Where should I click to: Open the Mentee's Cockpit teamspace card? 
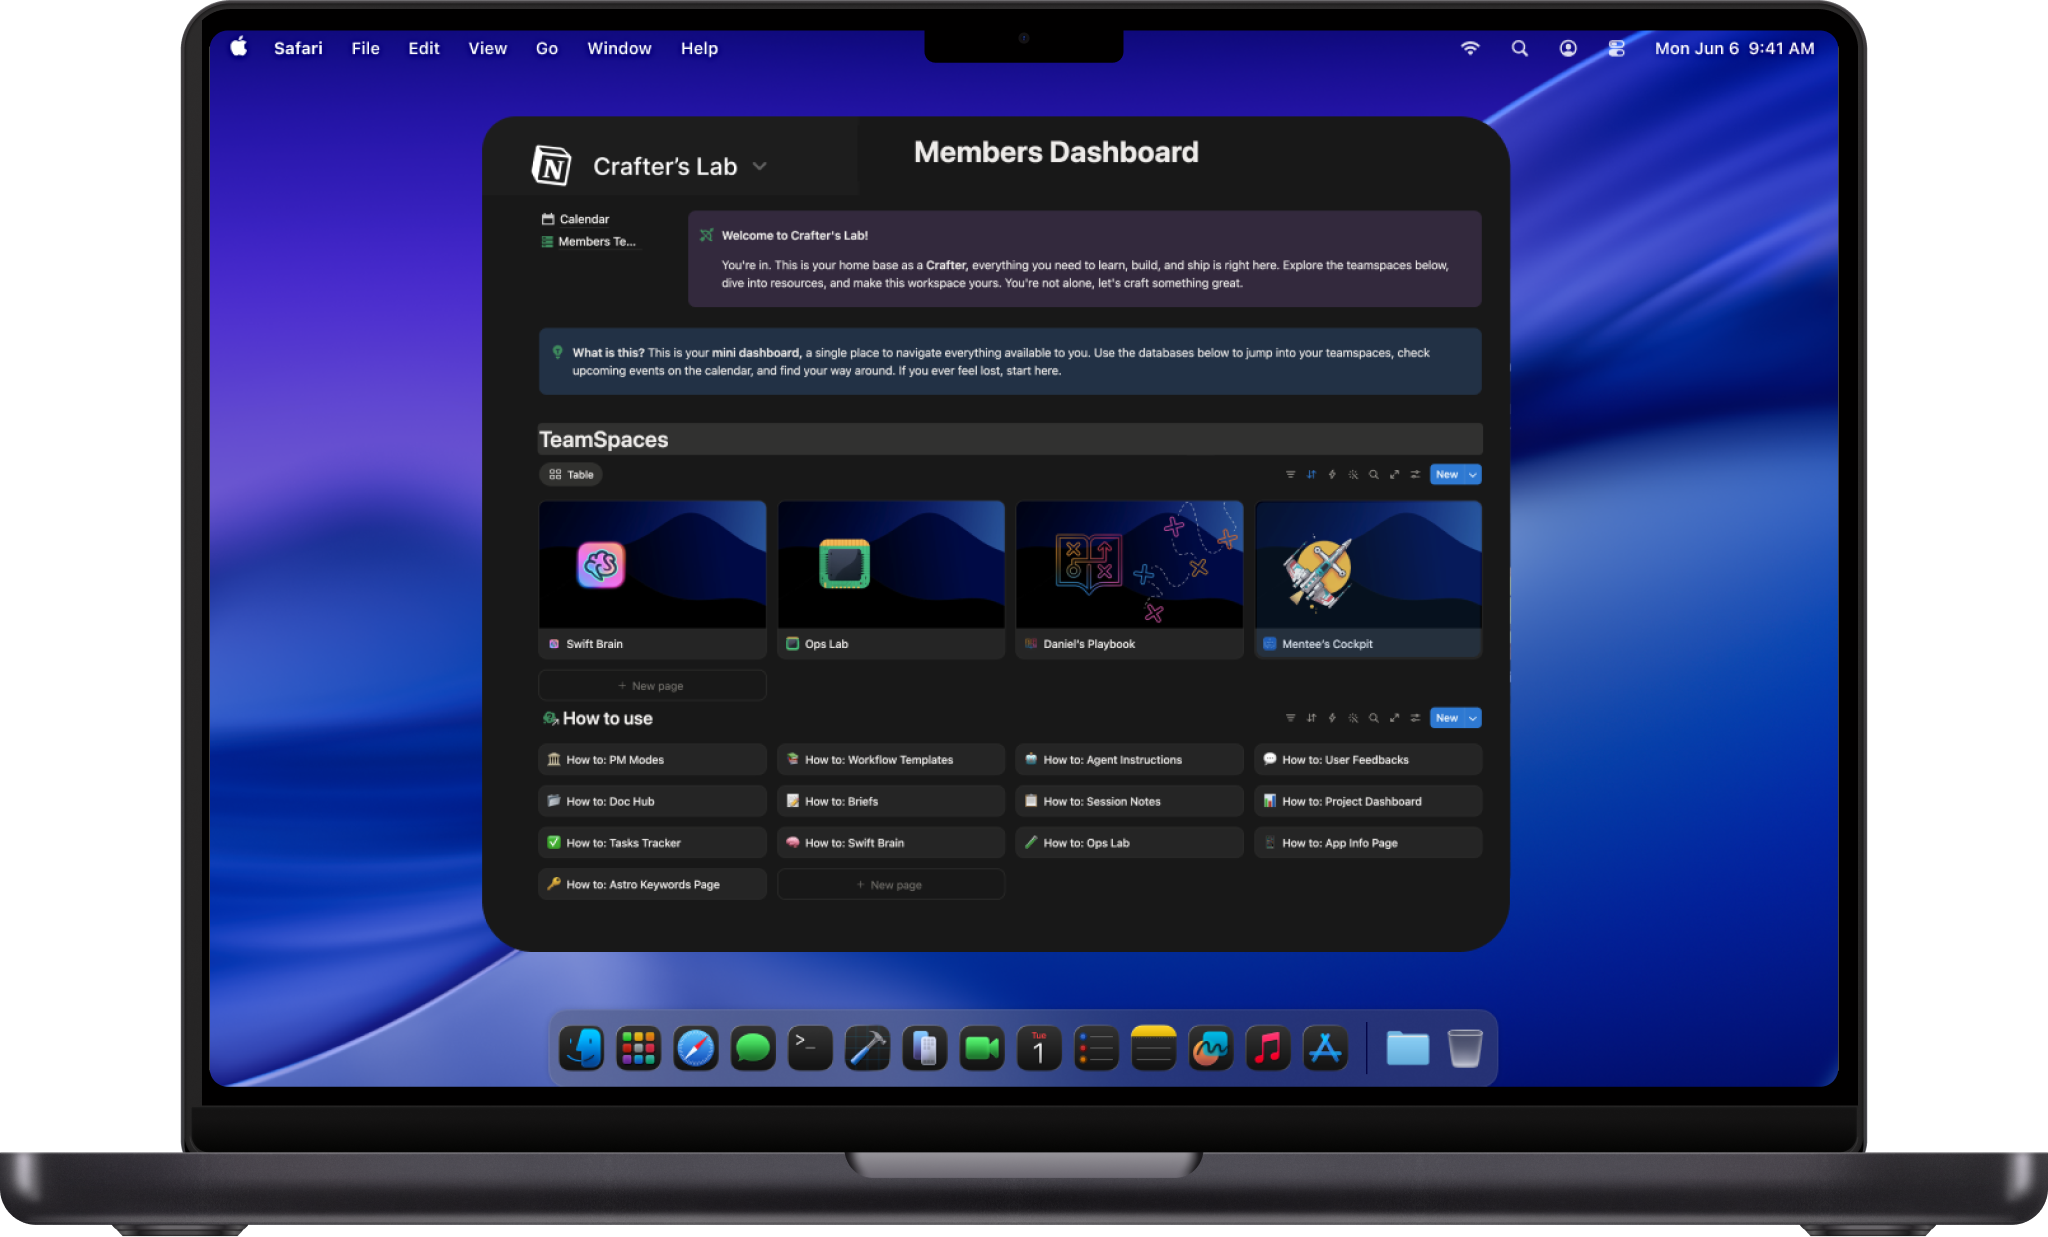(1368, 580)
